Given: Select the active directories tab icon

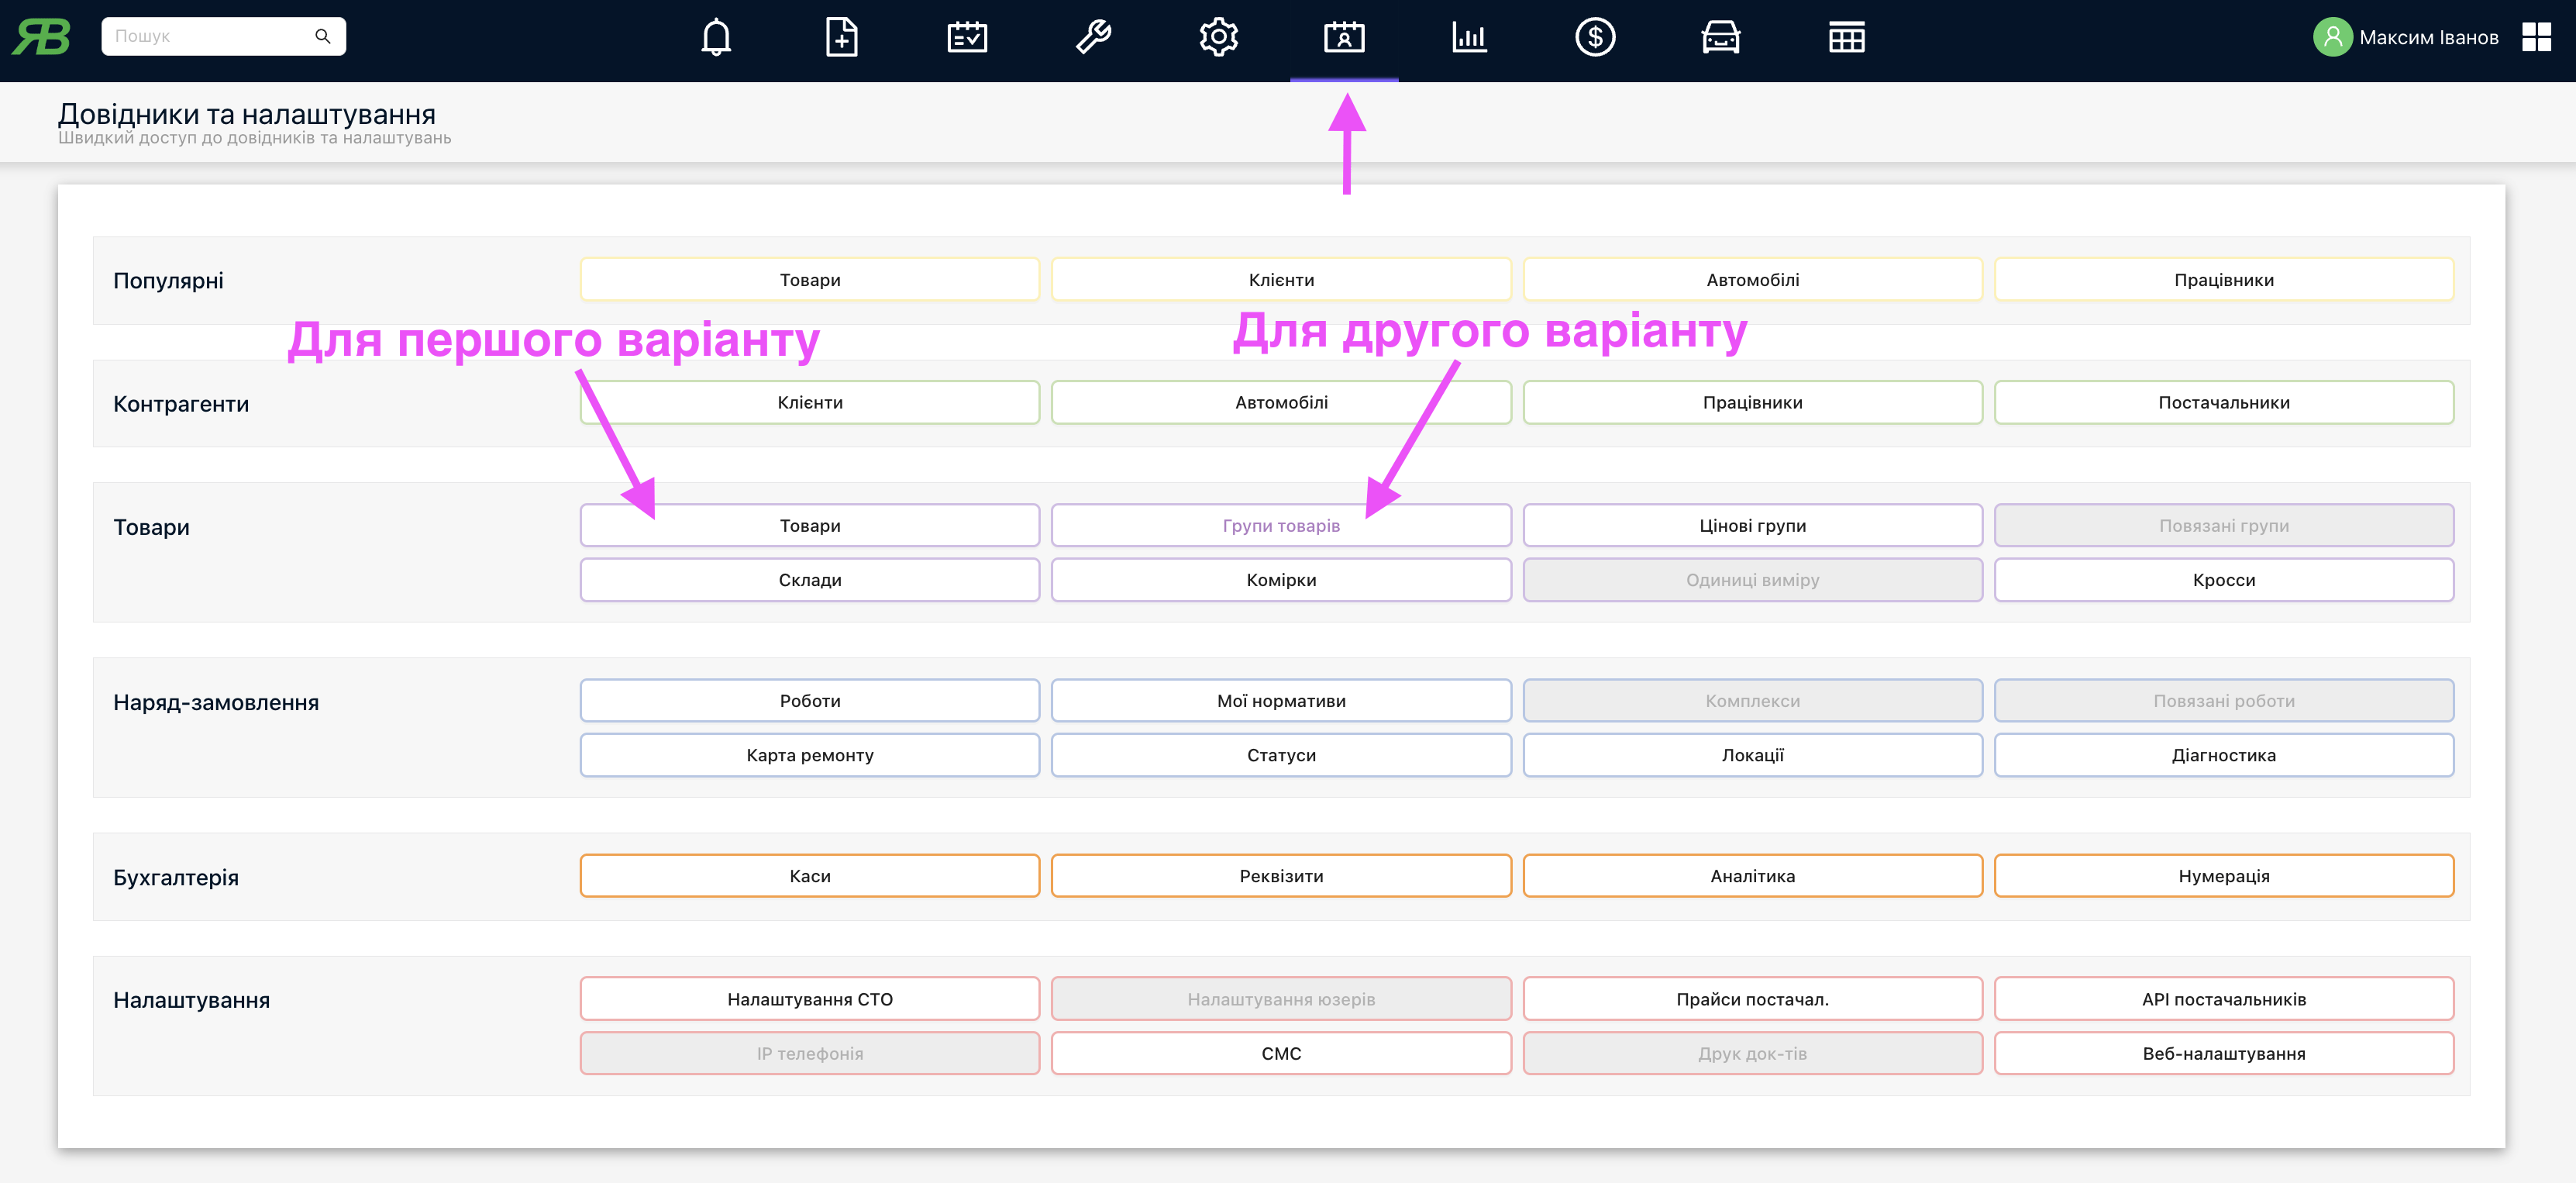Looking at the screenshot, I should pos(1344,38).
